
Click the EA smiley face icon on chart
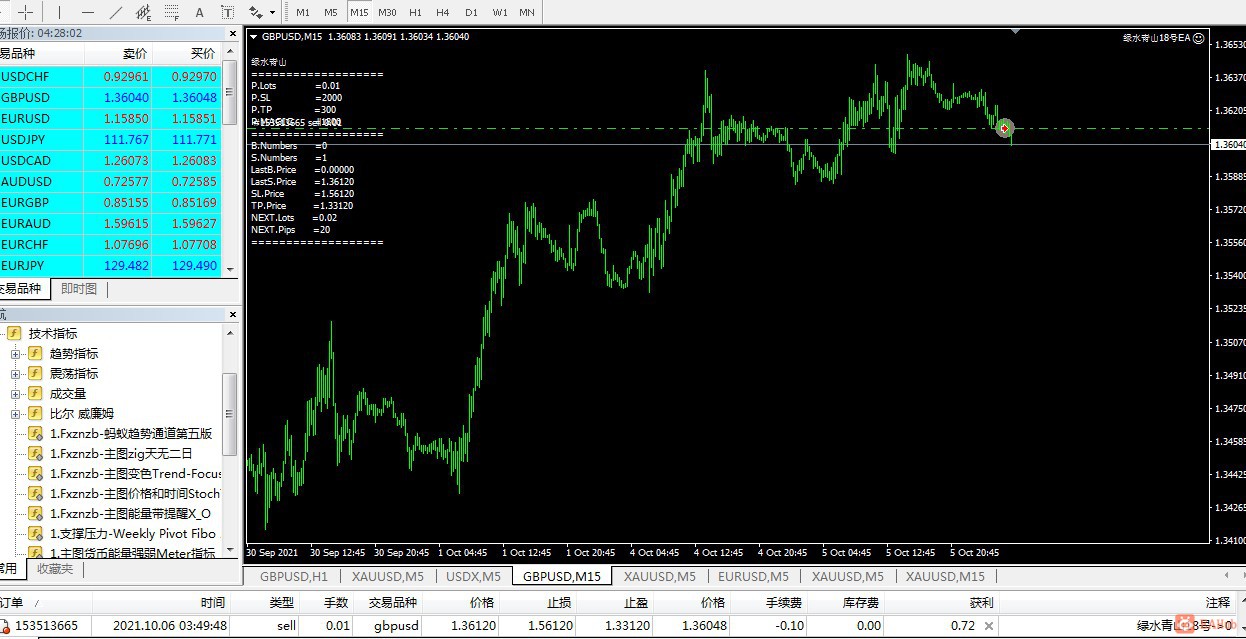(1199, 37)
